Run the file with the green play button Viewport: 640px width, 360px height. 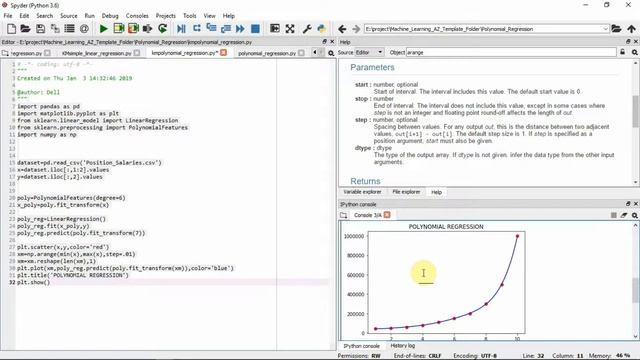(x=103, y=29)
